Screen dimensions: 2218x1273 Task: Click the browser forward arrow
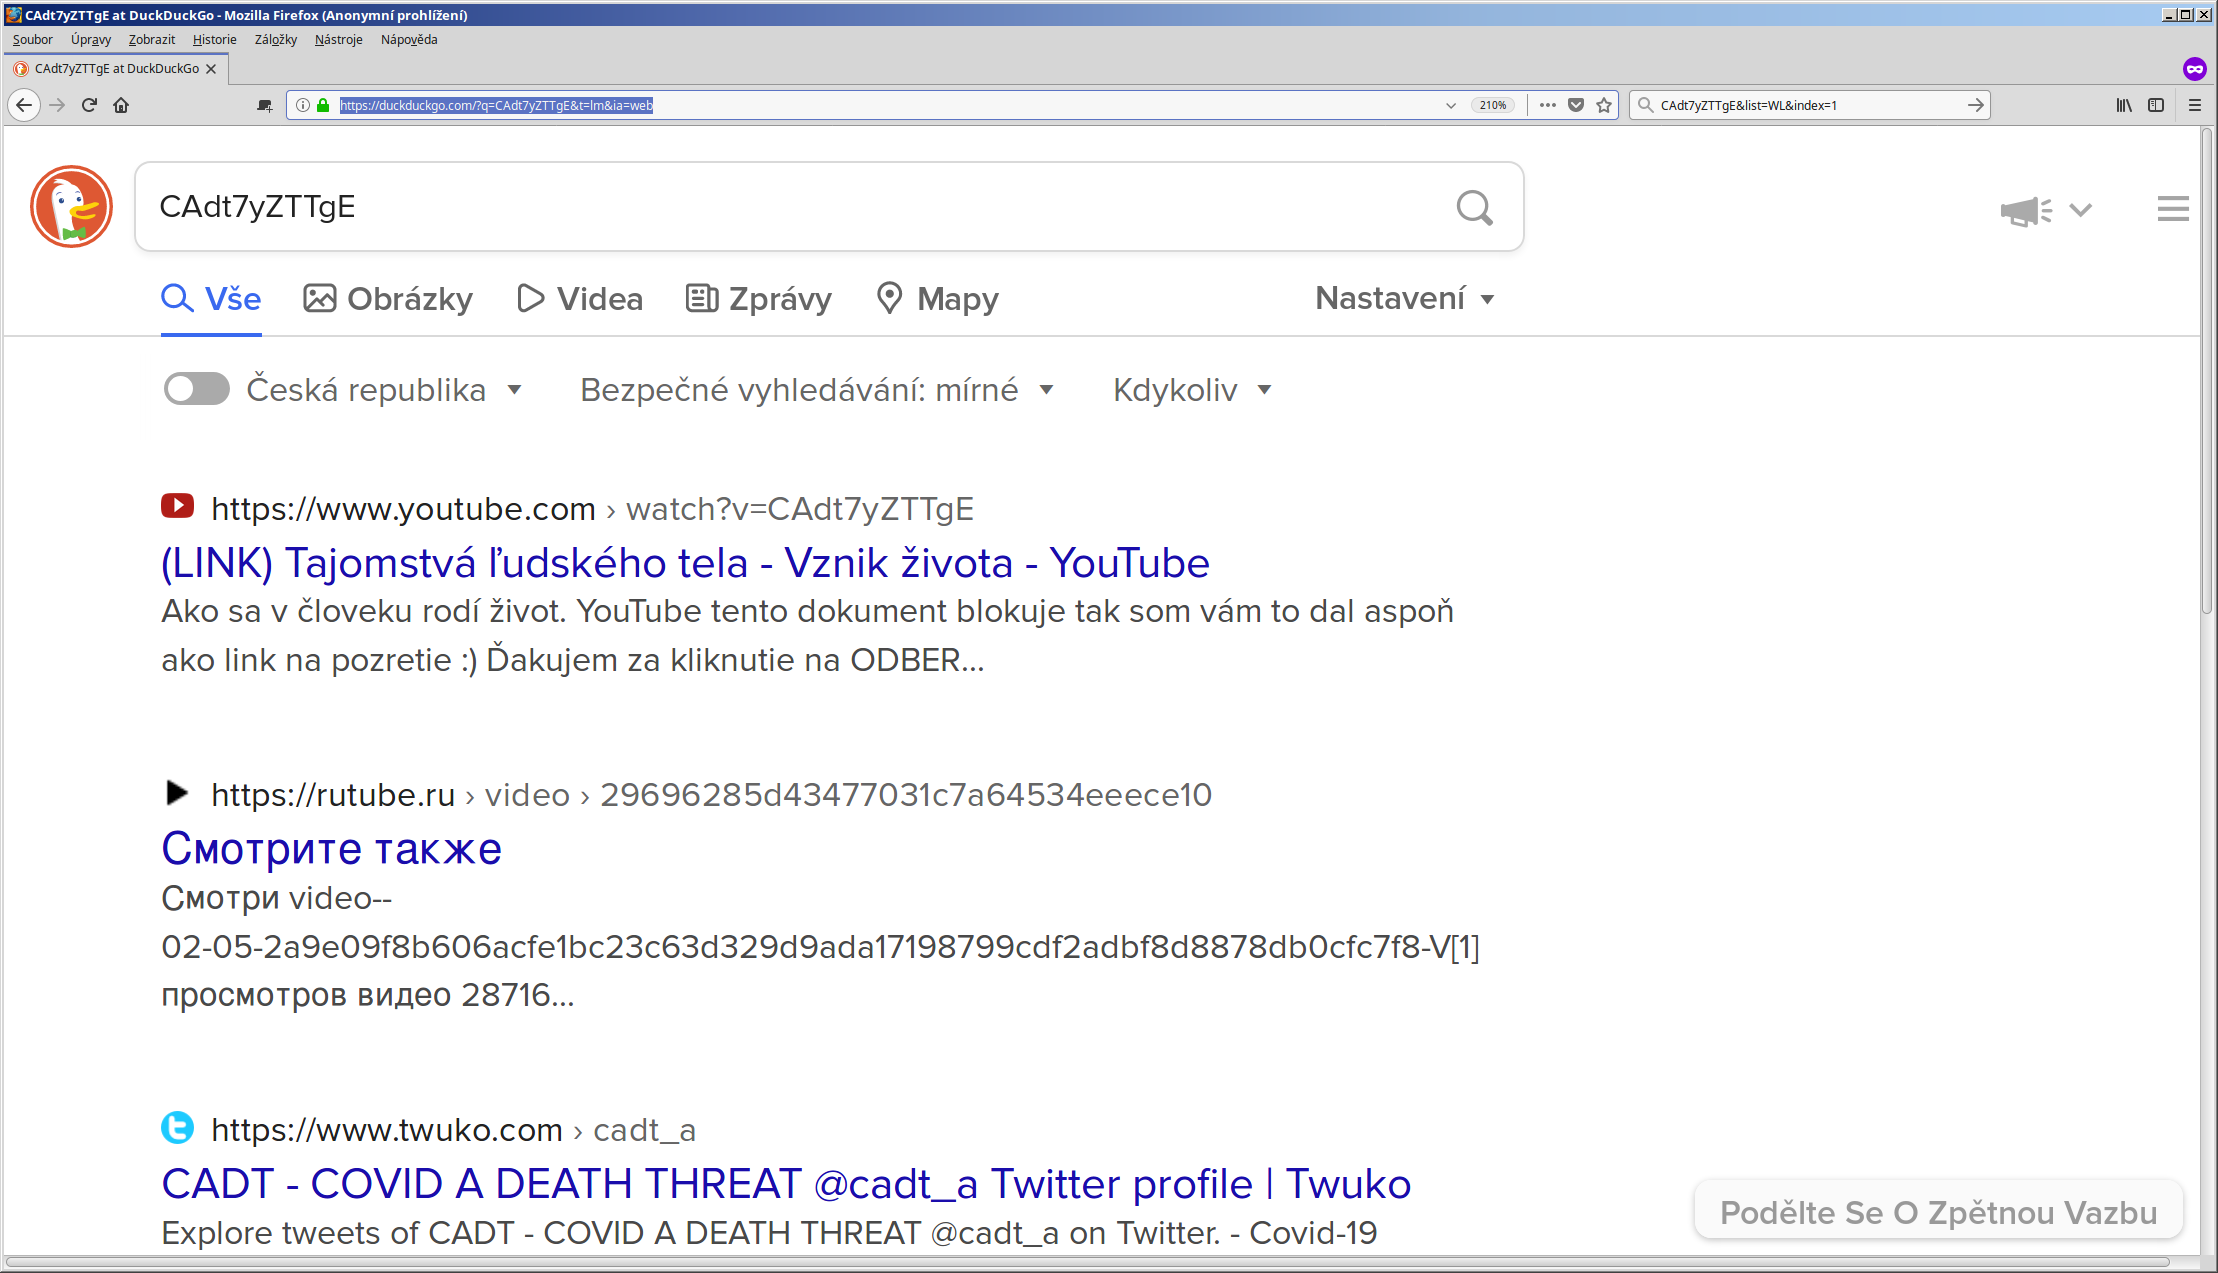point(57,105)
